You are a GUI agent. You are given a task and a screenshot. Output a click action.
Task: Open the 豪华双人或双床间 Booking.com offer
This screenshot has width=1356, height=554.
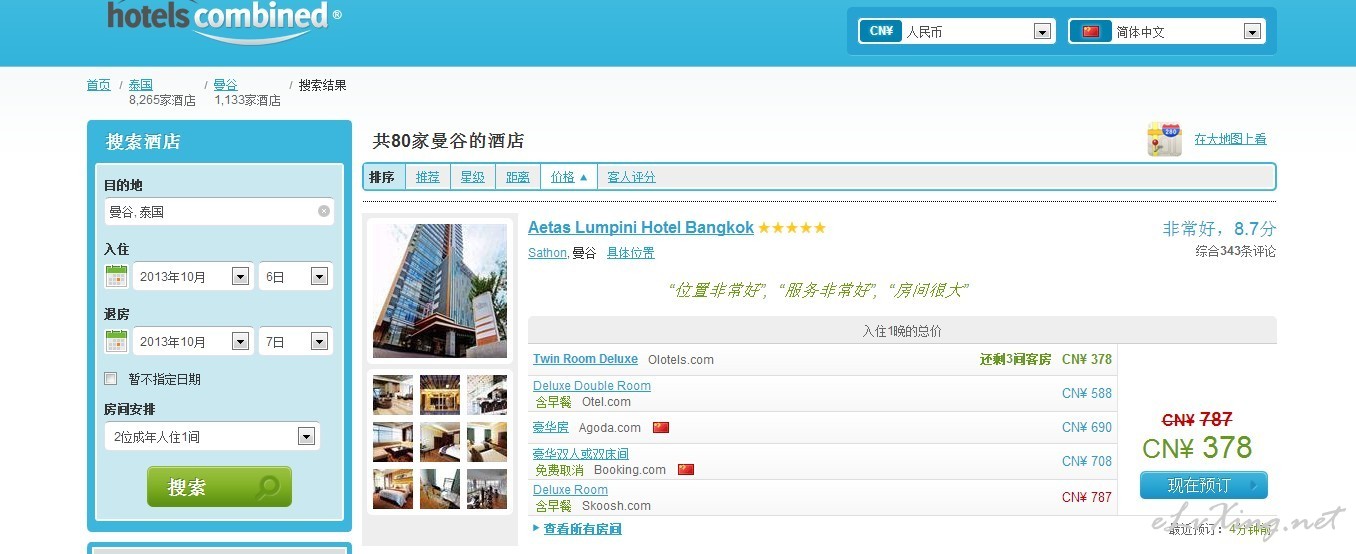[581, 454]
